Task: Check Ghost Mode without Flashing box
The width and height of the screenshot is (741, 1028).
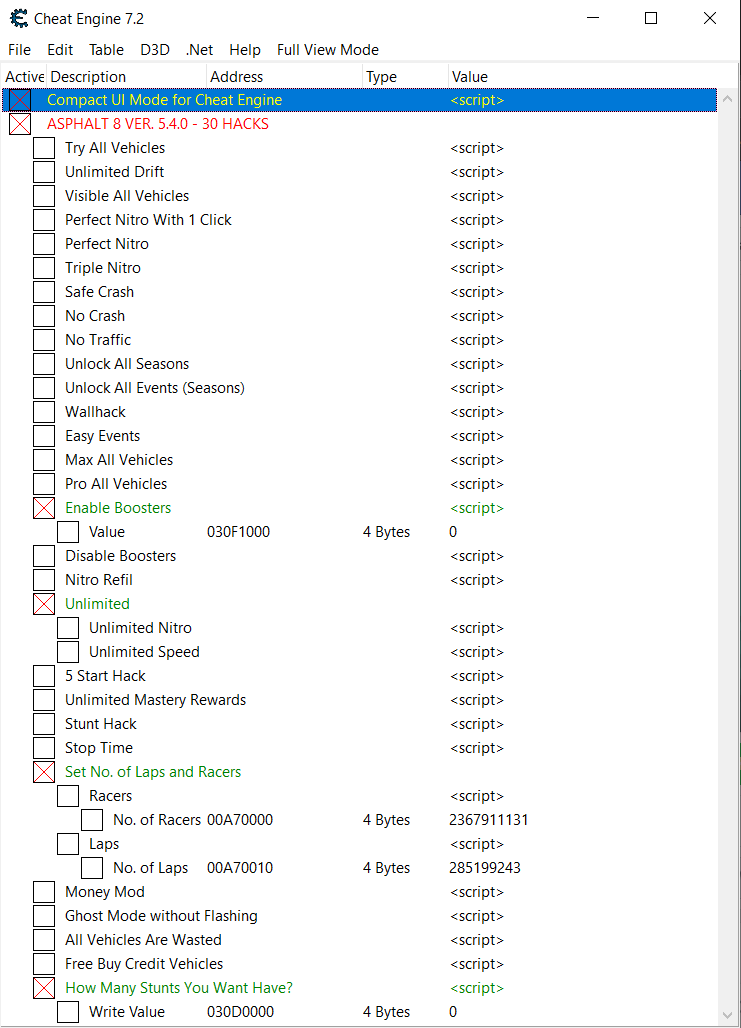Action: click(x=44, y=916)
